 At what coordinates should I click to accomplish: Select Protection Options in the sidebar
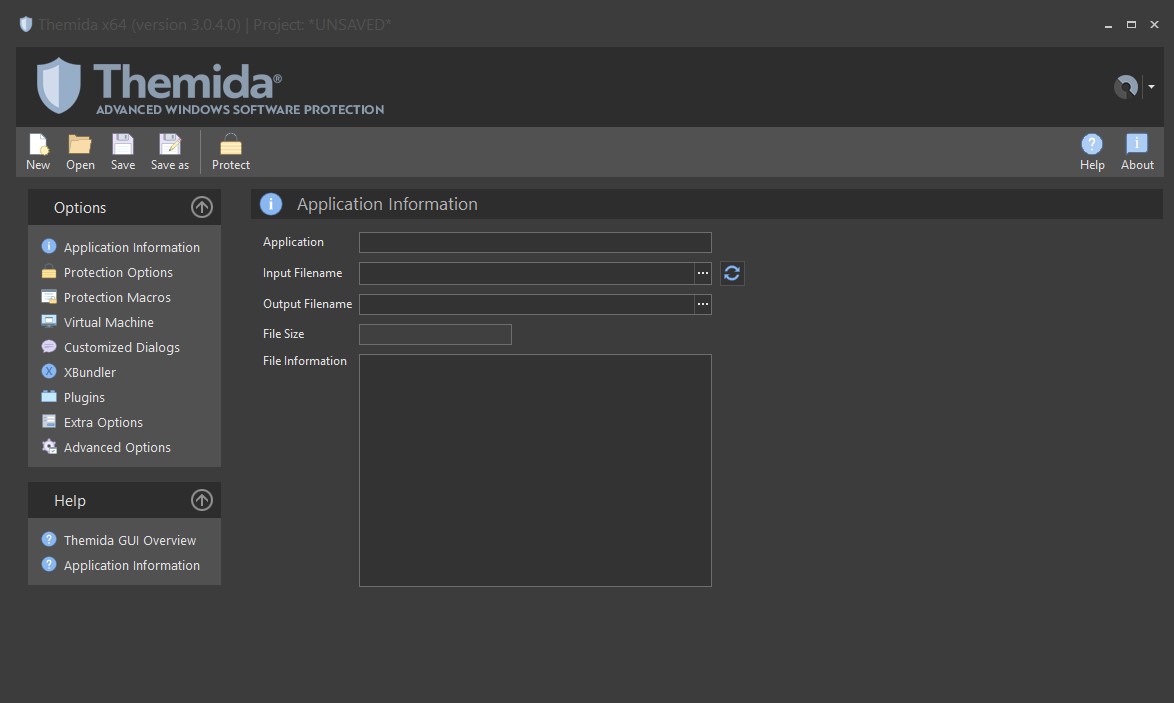point(118,272)
